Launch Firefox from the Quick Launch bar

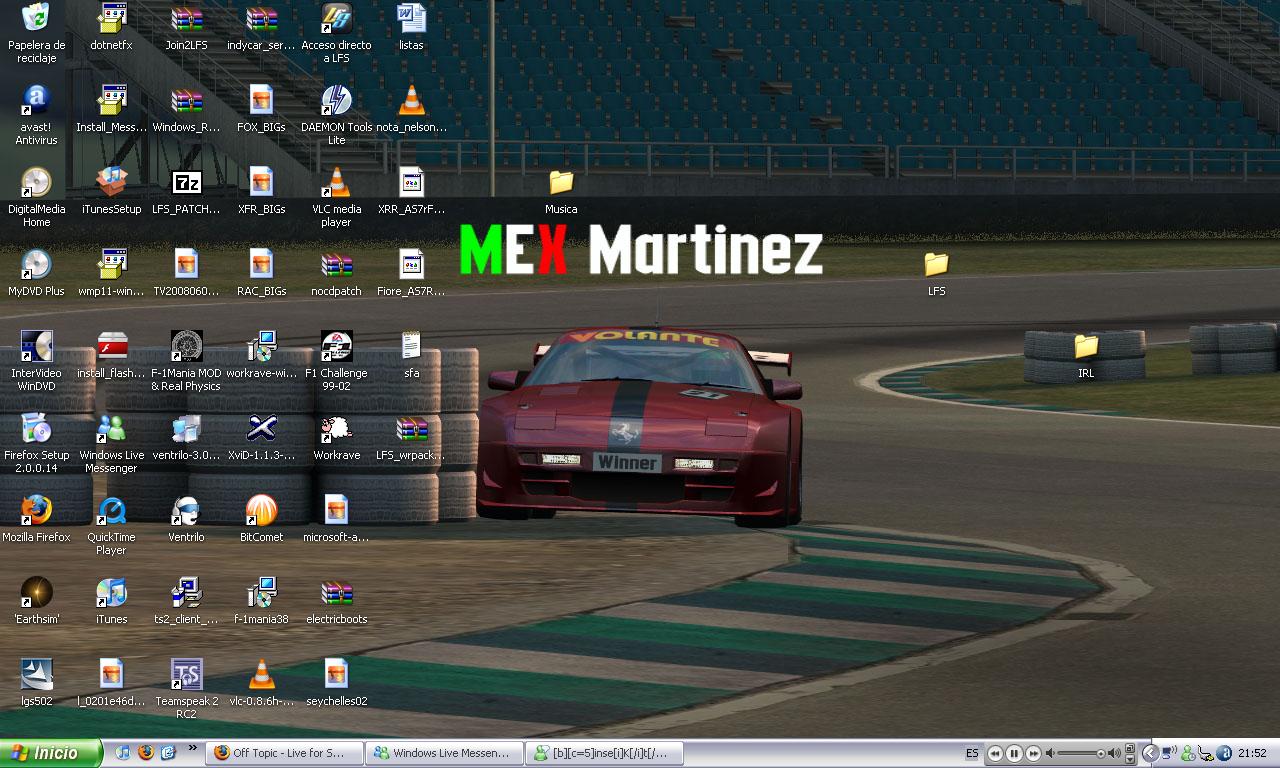[x=146, y=753]
